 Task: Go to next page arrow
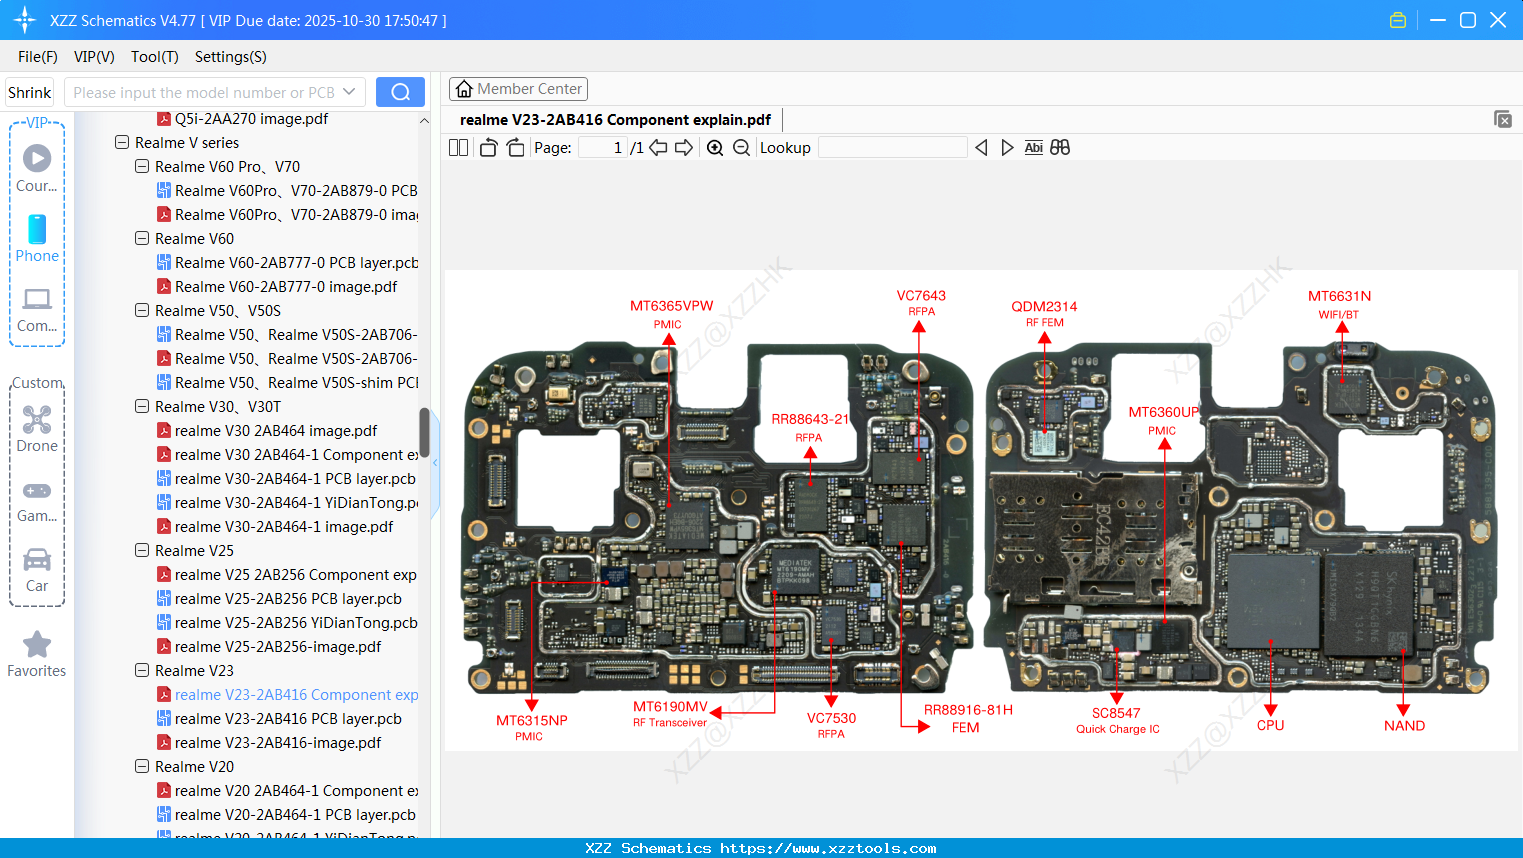684,148
